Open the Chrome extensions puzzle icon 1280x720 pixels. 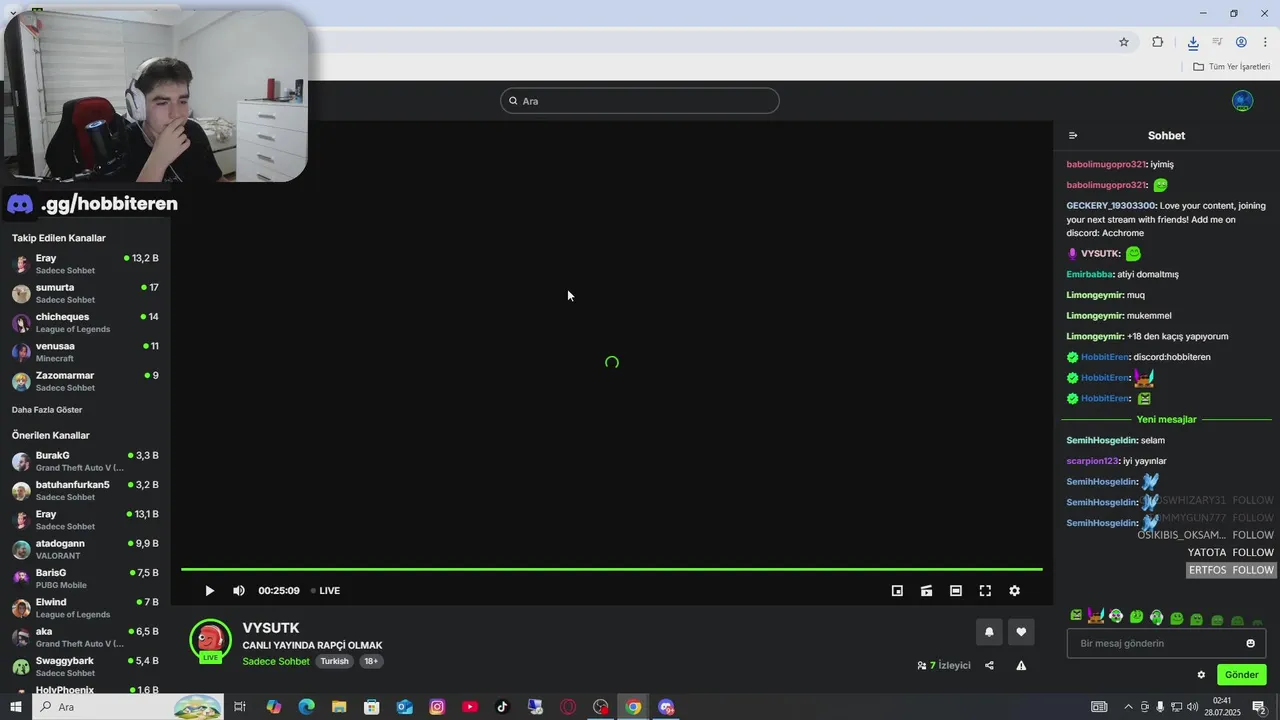click(1158, 42)
